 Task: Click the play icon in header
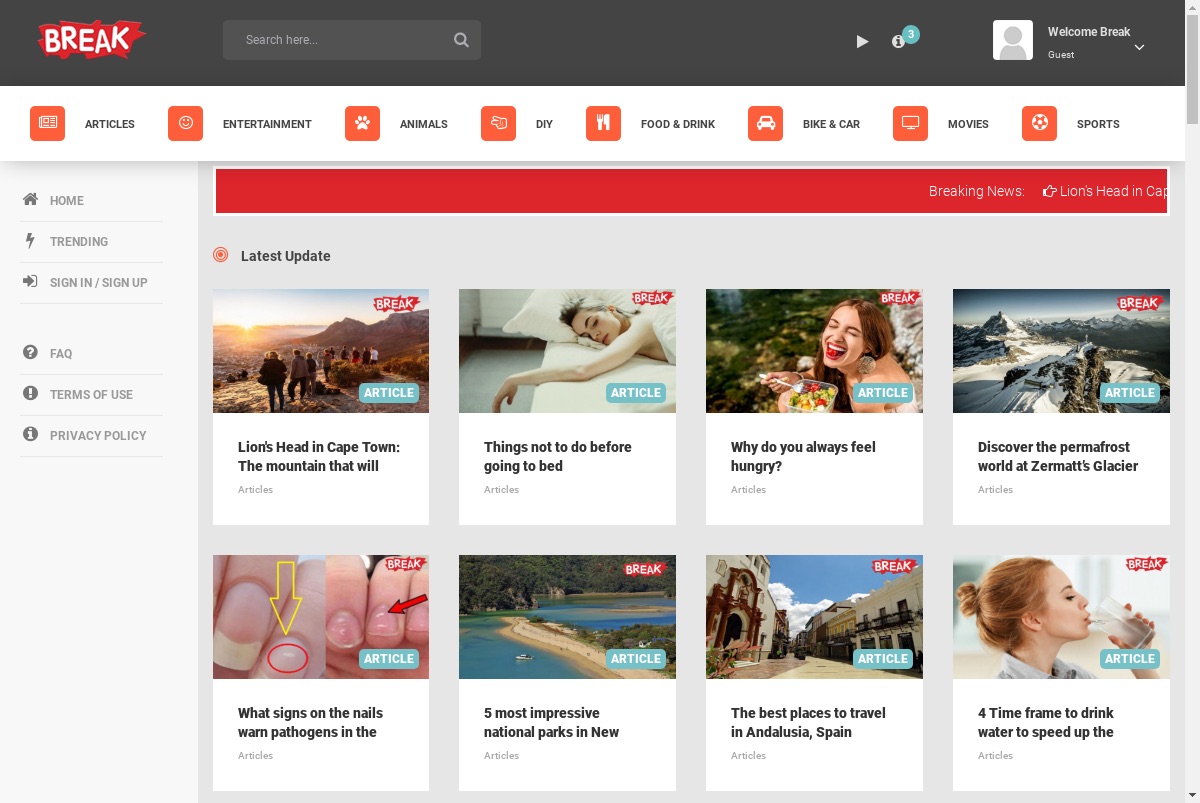(x=862, y=41)
